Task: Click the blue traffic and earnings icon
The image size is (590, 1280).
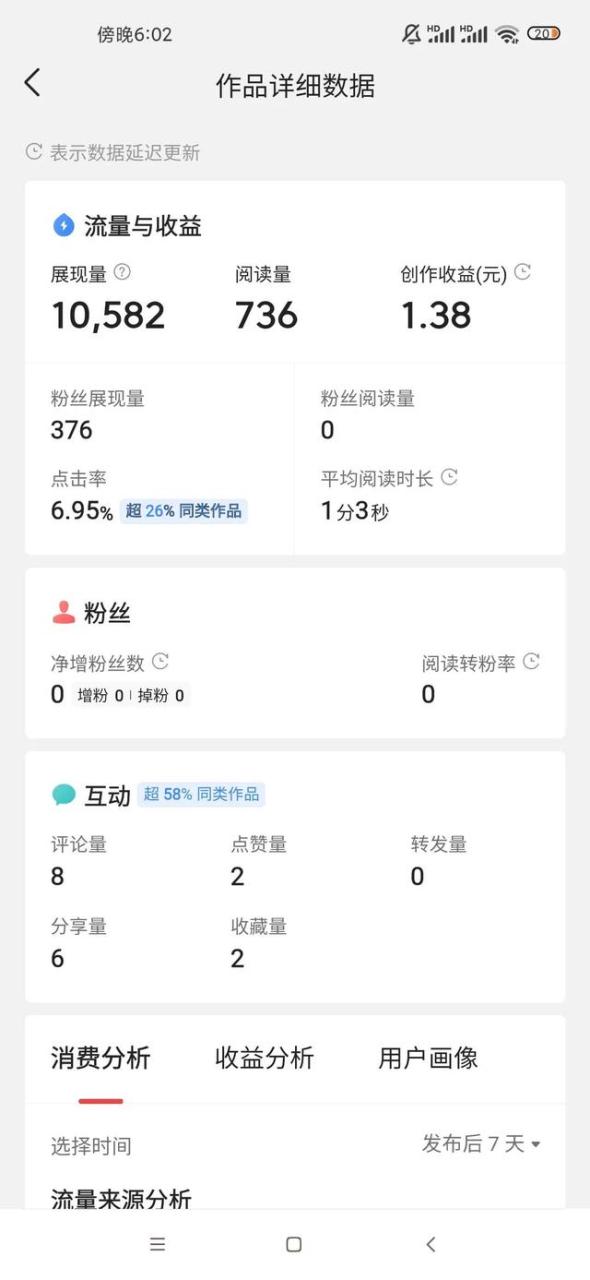Action: click(63, 225)
